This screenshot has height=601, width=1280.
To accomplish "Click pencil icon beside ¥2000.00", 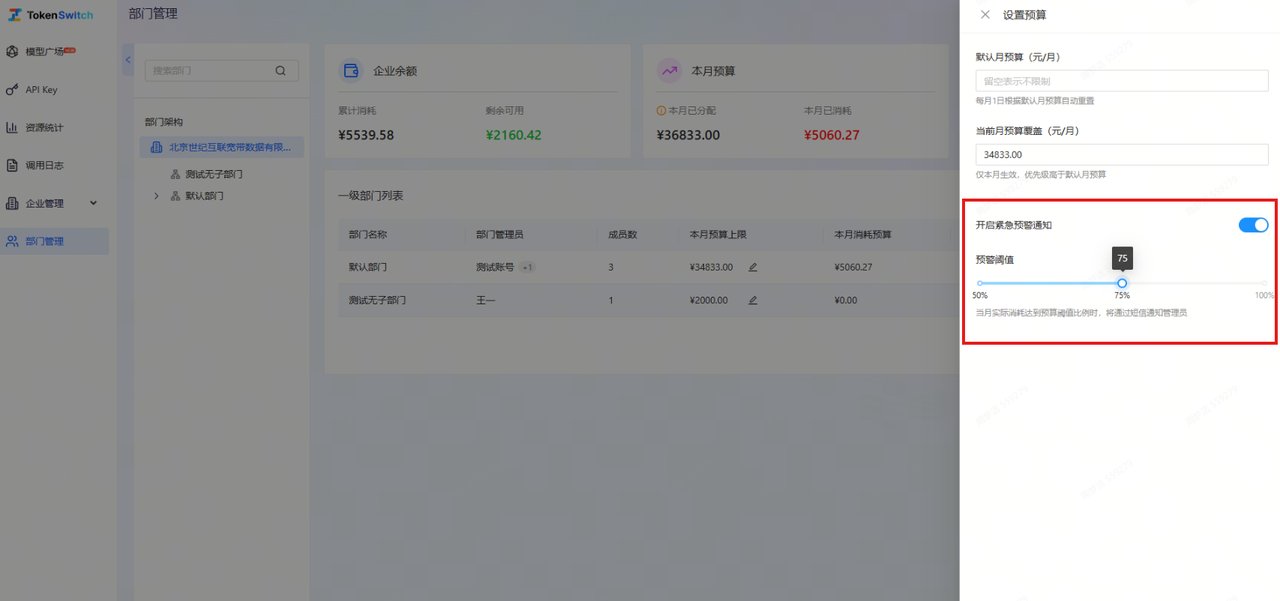I will [753, 300].
